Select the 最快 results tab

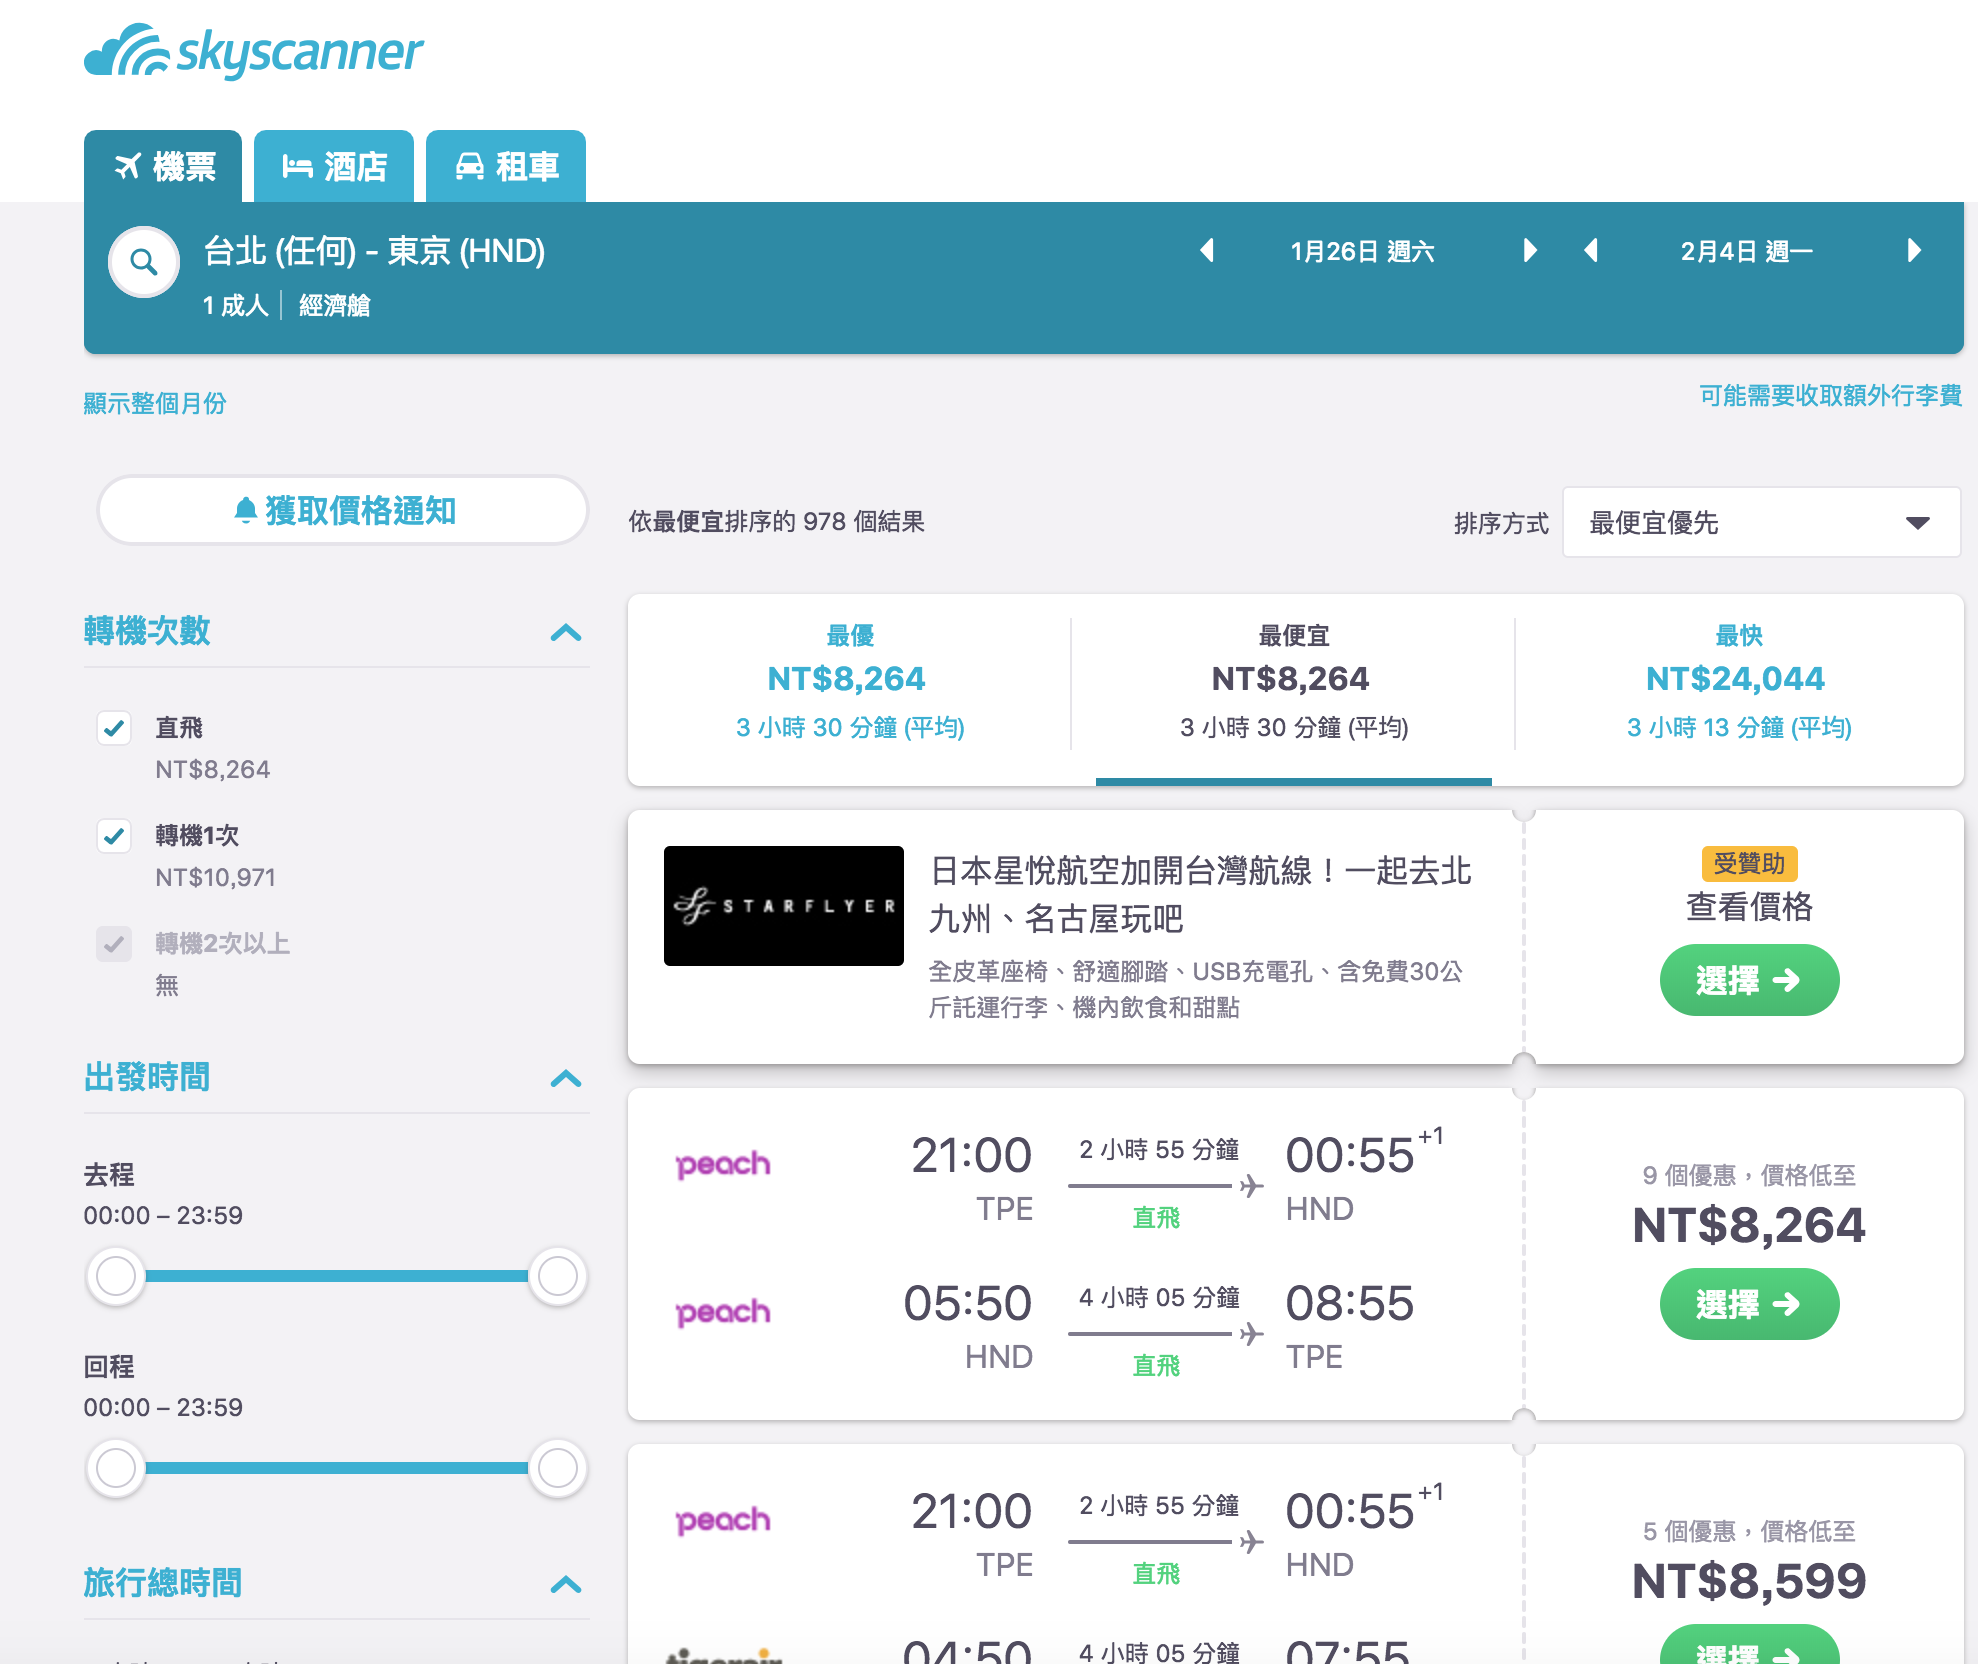1735,683
